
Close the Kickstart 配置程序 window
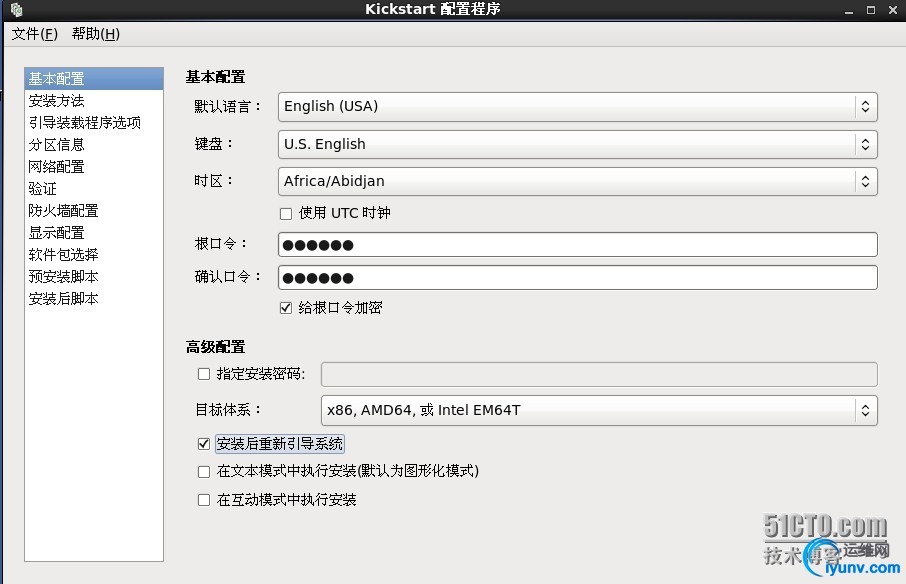[893, 10]
